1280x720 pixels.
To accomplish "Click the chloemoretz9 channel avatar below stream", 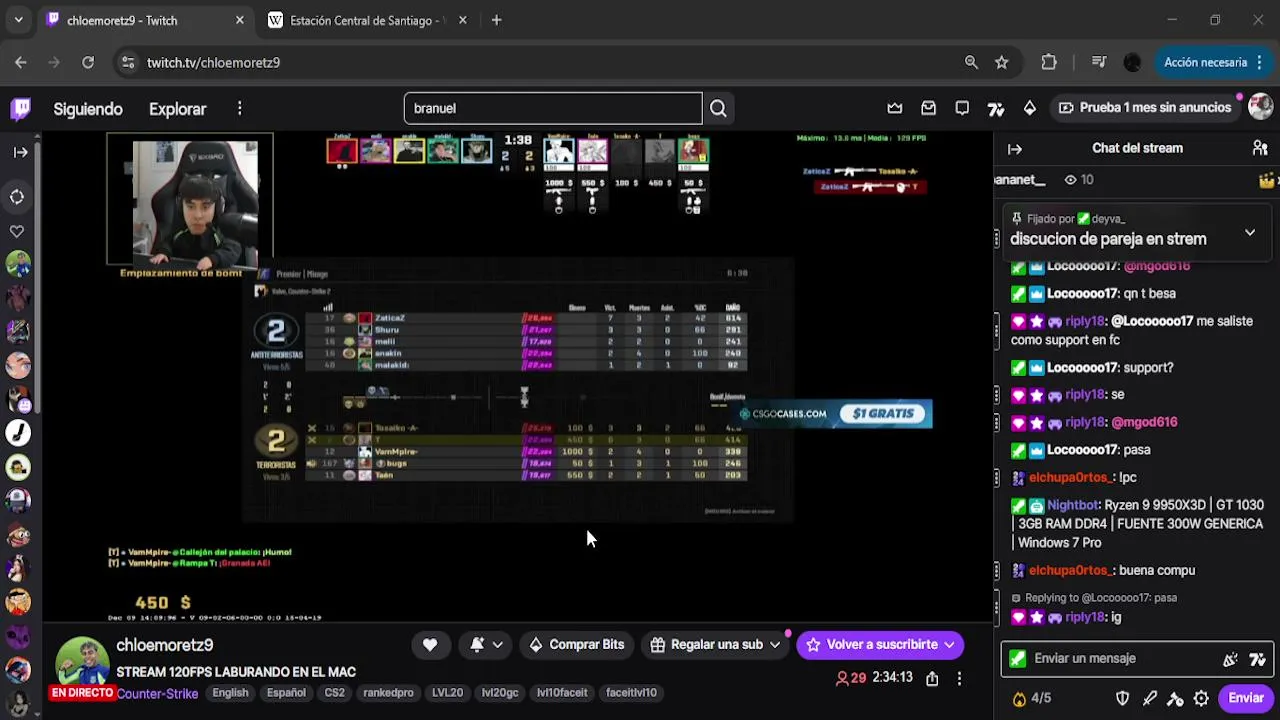I will (x=81, y=662).
